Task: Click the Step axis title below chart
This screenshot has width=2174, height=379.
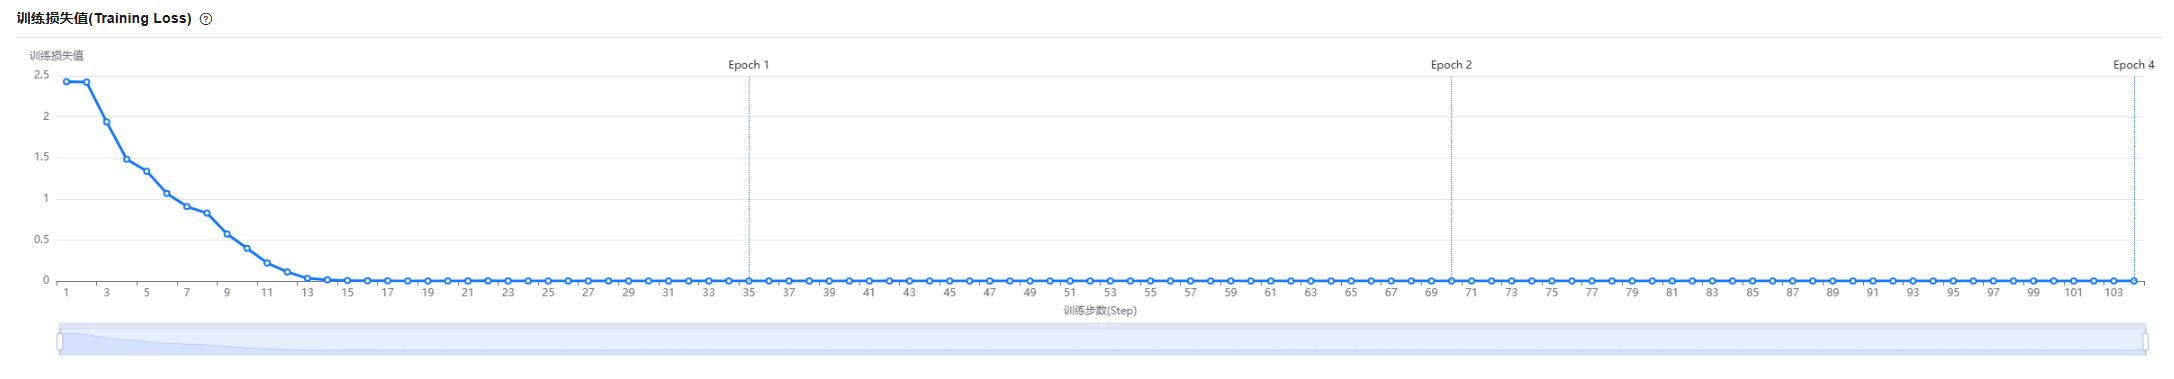Action: tap(1100, 311)
